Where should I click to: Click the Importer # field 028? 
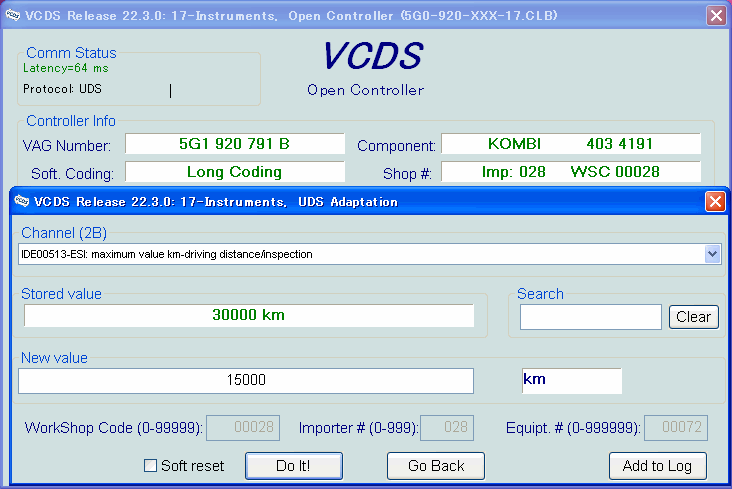[x=447, y=427]
